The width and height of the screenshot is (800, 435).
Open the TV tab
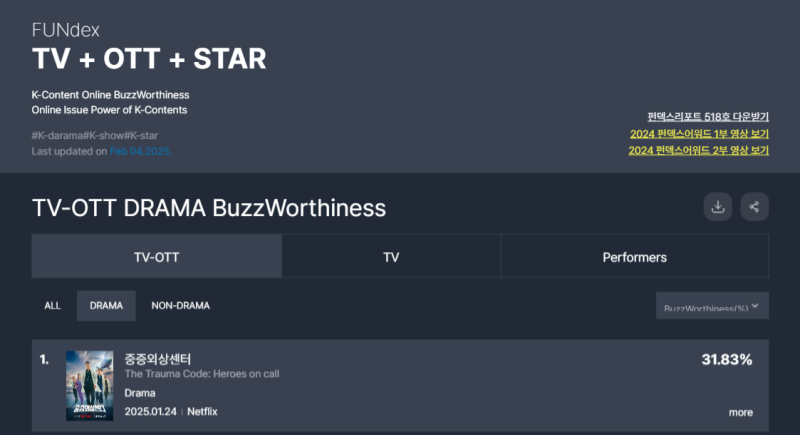point(391,257)
